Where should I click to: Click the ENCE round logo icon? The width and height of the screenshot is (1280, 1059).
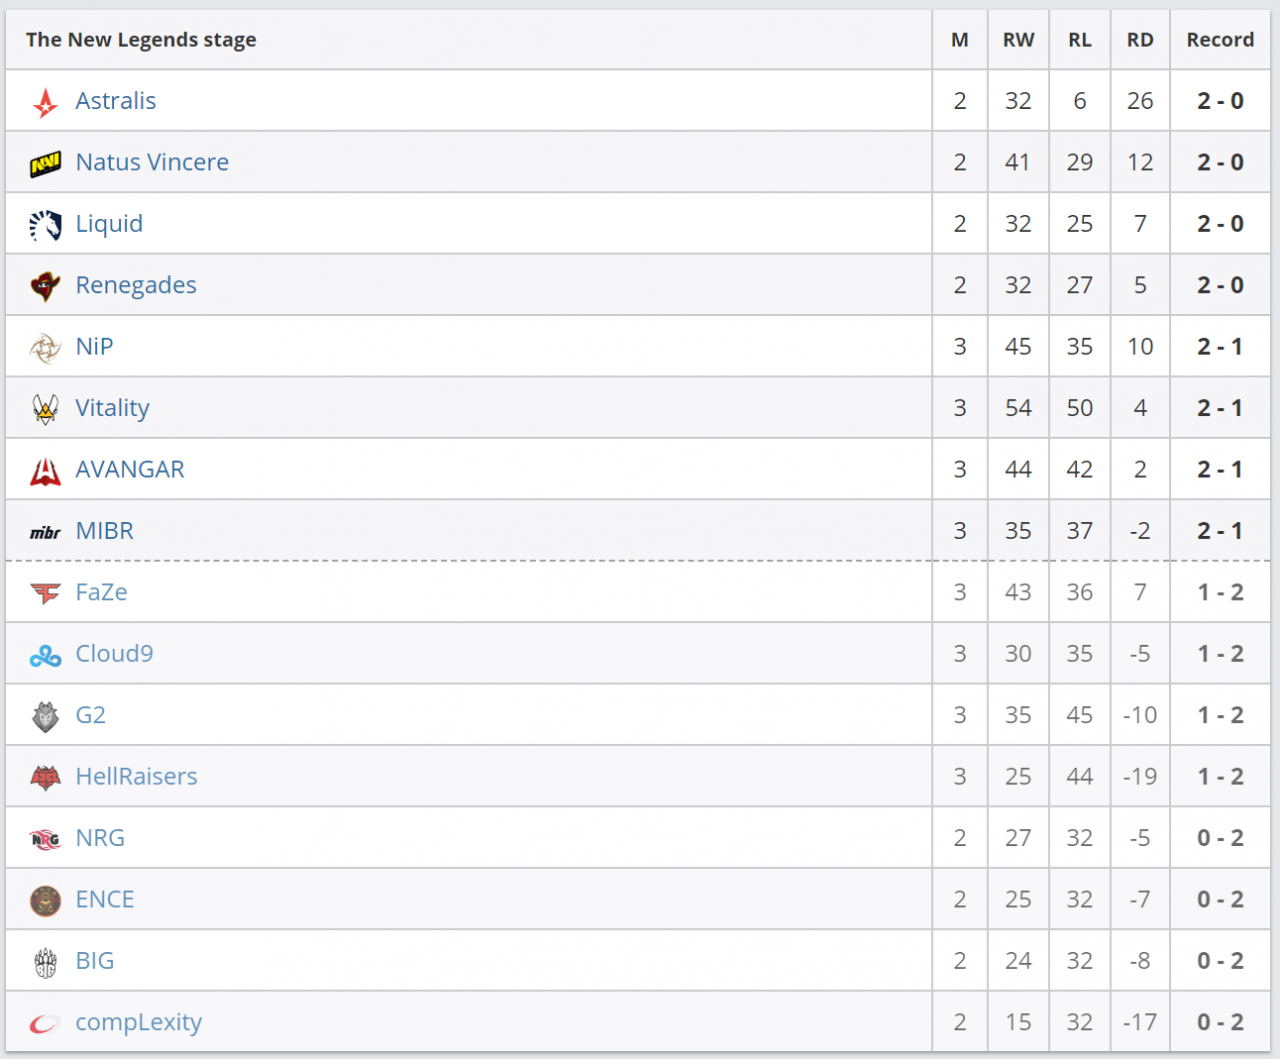pyautogui.click(x=45, y=900)
